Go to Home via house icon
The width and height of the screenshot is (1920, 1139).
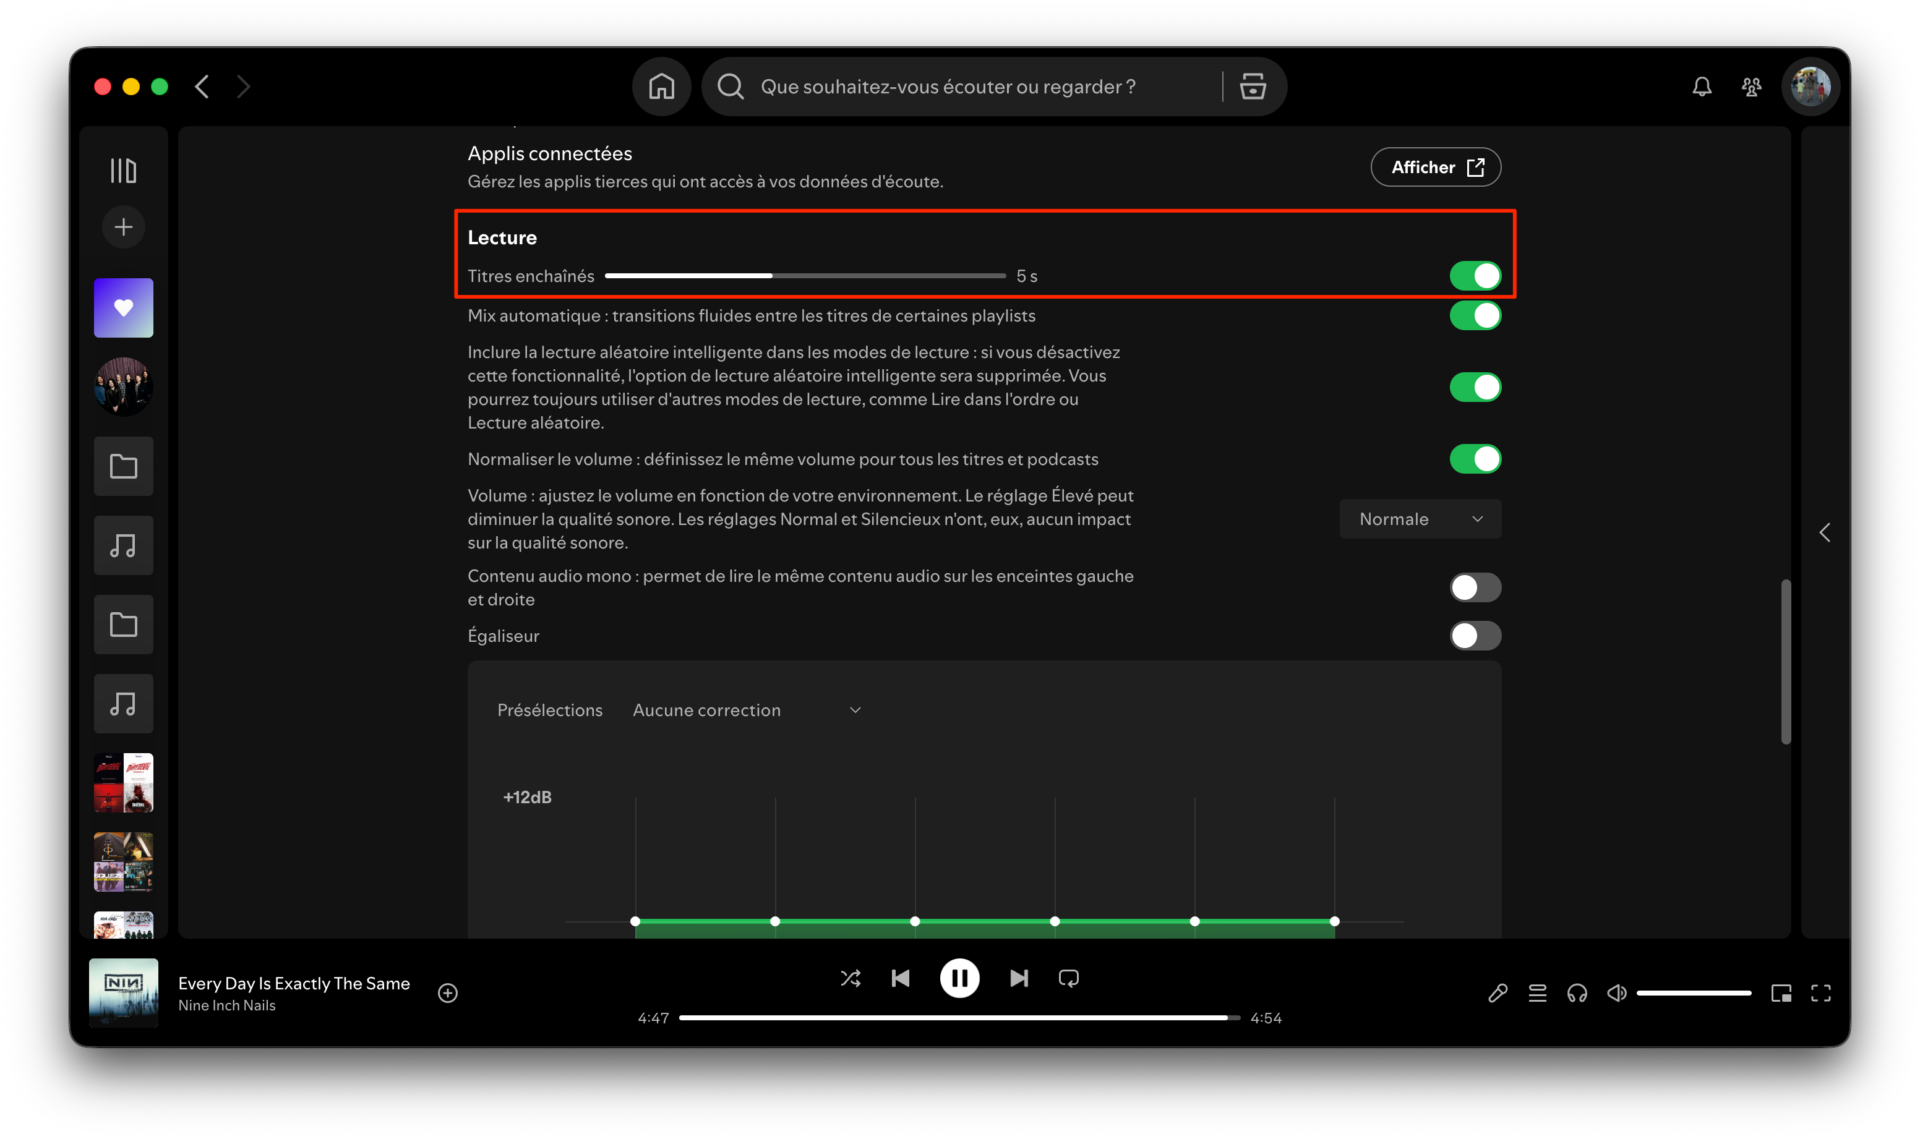click(x=661, y=87)
